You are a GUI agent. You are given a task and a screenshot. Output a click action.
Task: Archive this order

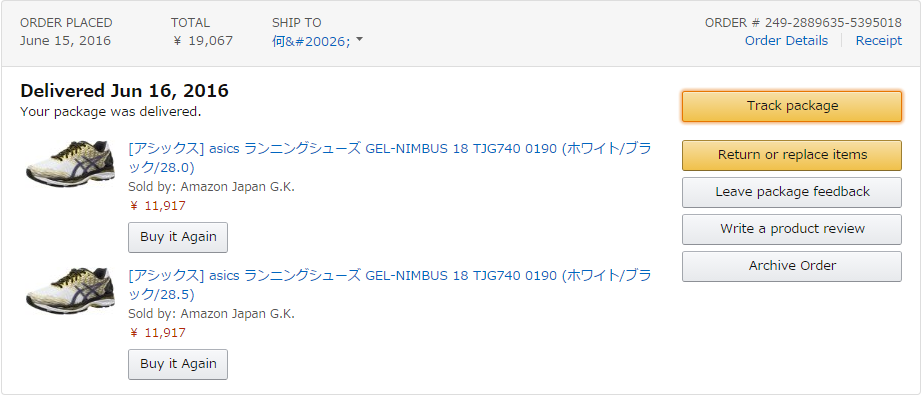[792, 266]
